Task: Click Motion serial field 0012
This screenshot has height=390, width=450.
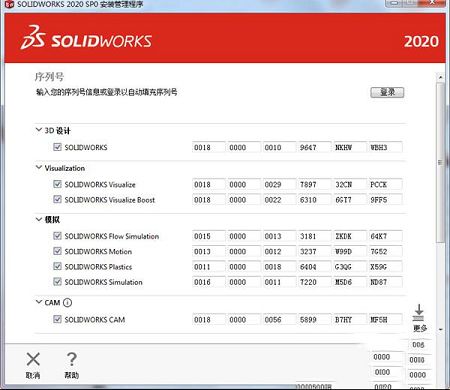Action: pos(279,251)
